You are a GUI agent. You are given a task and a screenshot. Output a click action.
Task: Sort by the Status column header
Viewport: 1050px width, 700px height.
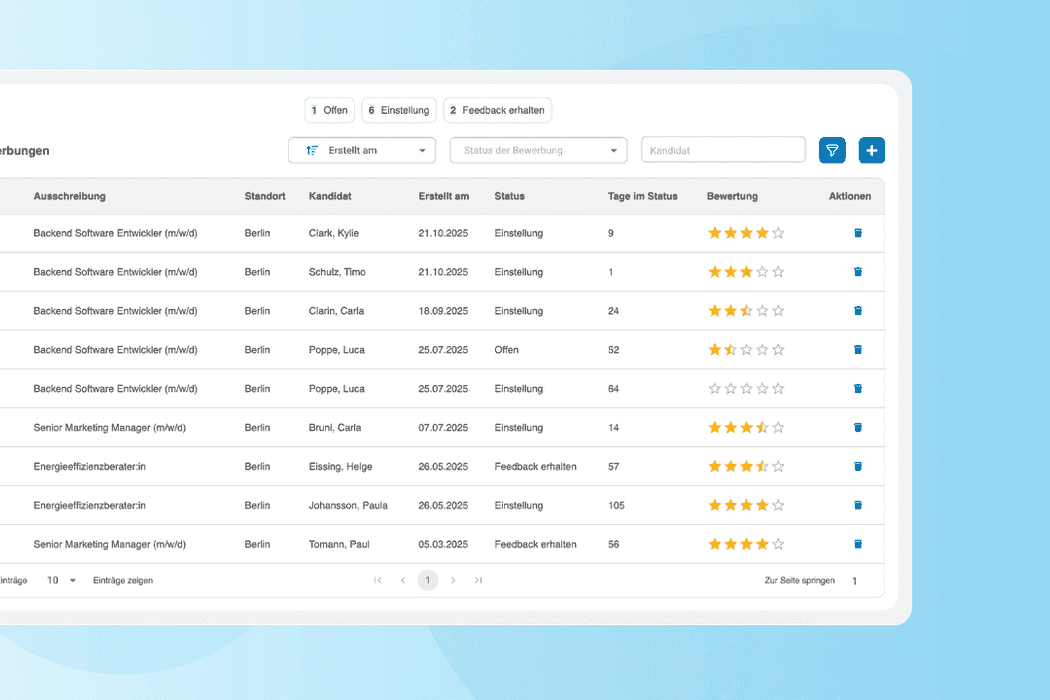point(509,196)
